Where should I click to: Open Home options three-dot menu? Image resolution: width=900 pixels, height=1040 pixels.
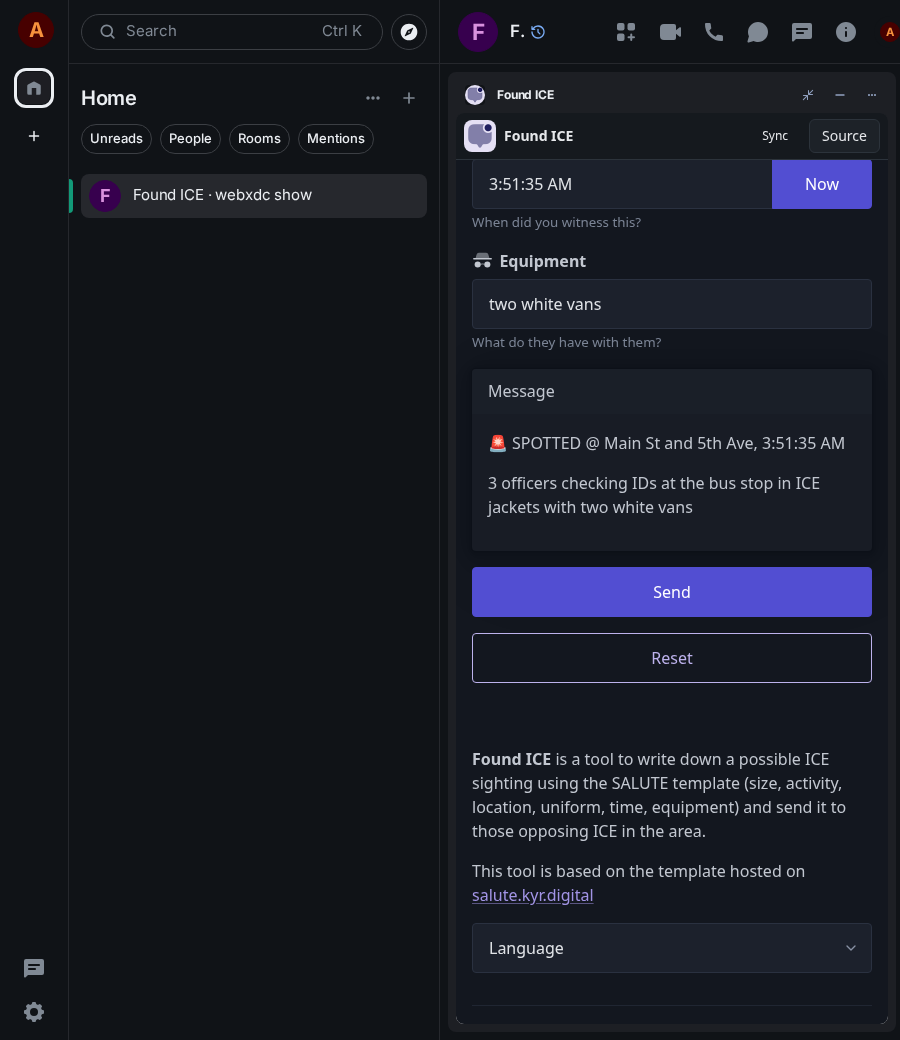tap(373, 98)
